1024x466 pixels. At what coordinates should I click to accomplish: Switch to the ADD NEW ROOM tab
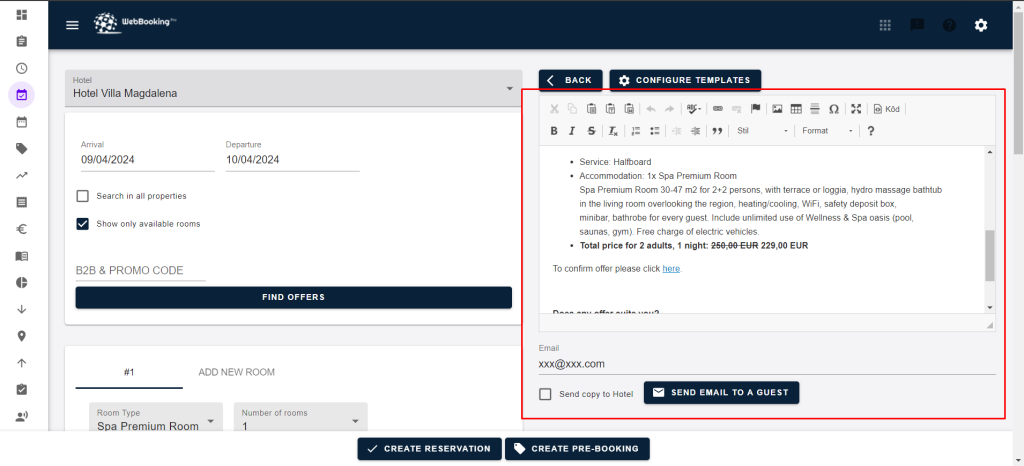(x=236, y=372)
